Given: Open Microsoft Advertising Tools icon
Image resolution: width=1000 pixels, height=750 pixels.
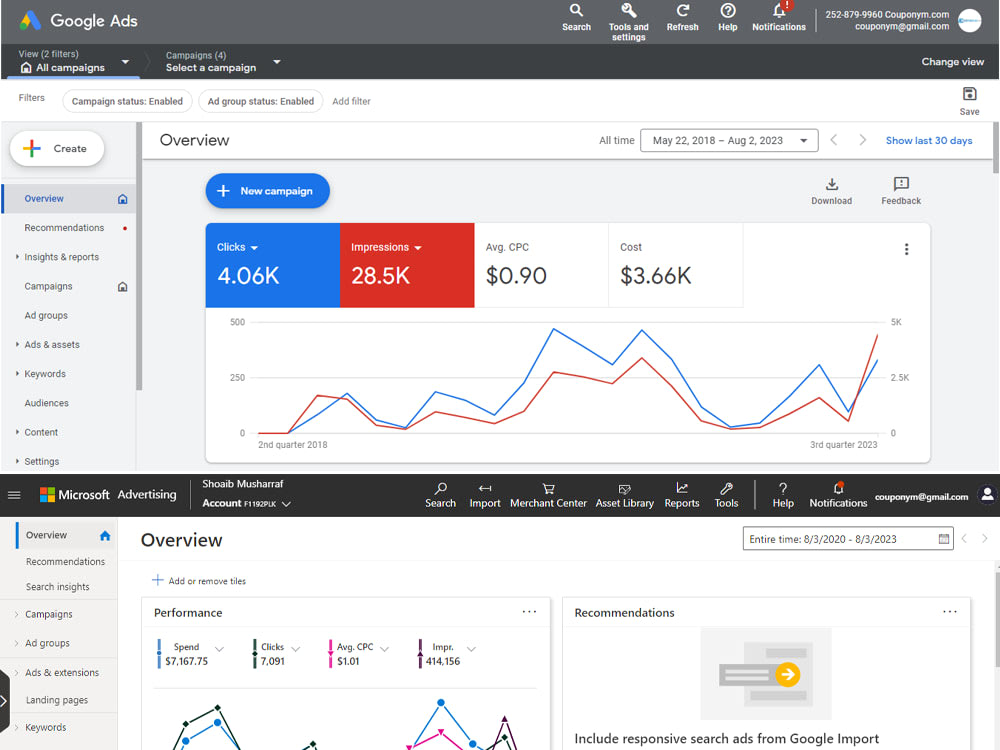Looking at the screenshot, I should (x=726, y=489).
